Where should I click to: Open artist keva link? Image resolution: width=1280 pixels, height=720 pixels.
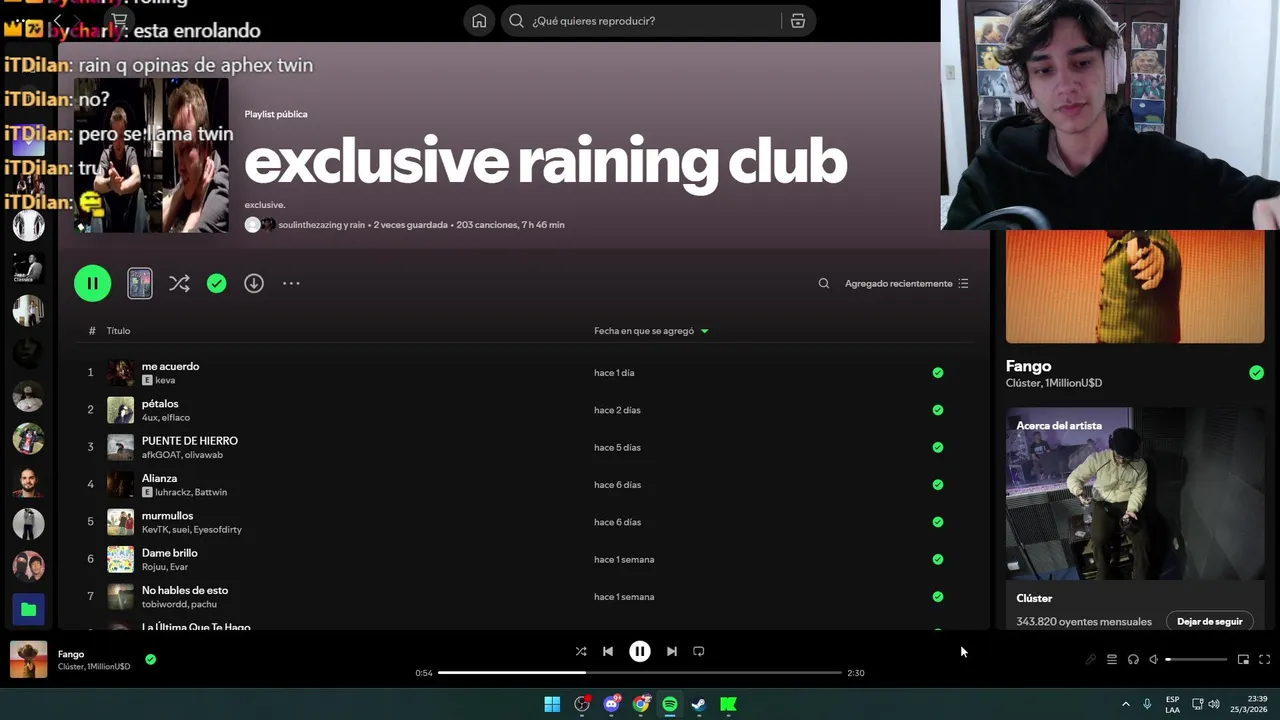pos(165,380)
